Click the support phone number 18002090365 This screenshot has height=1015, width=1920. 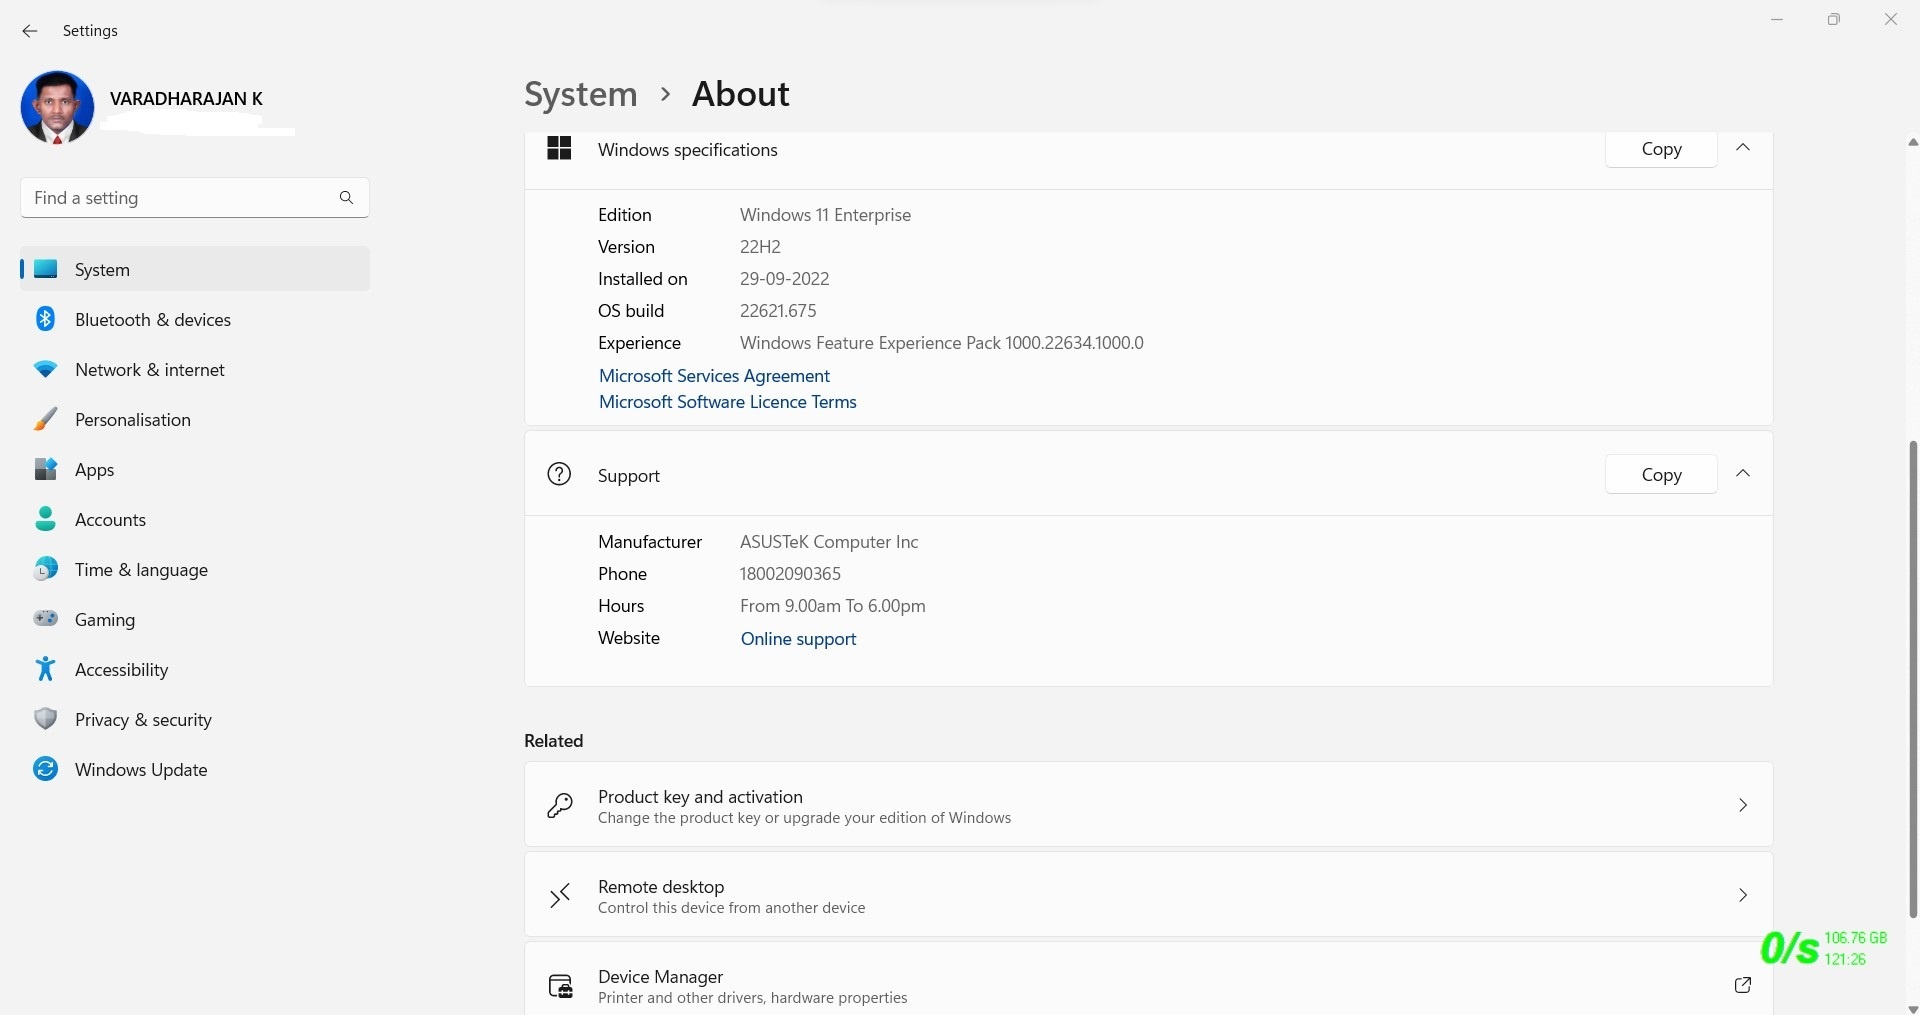point(790,574)
